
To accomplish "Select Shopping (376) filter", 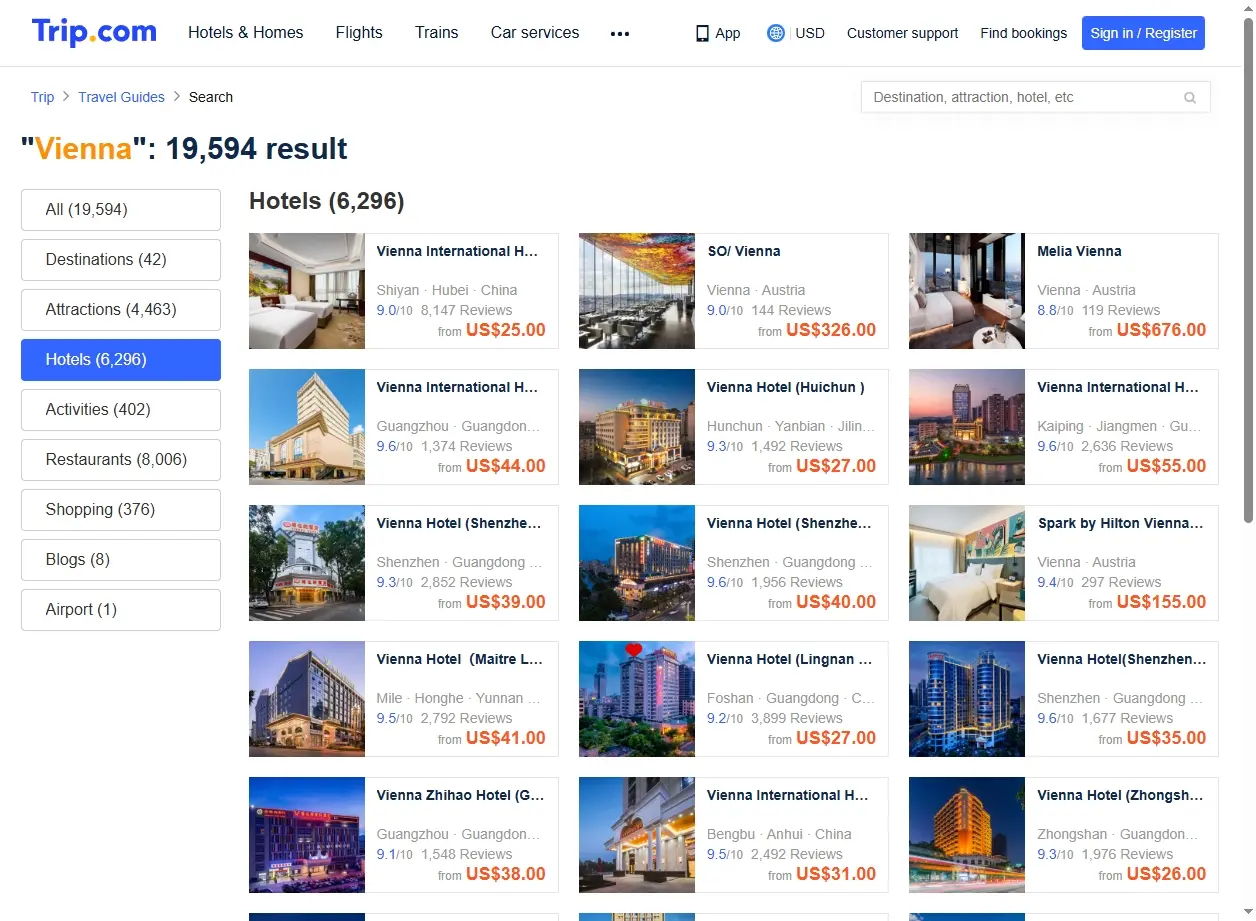I will click(x=121, y=510).
